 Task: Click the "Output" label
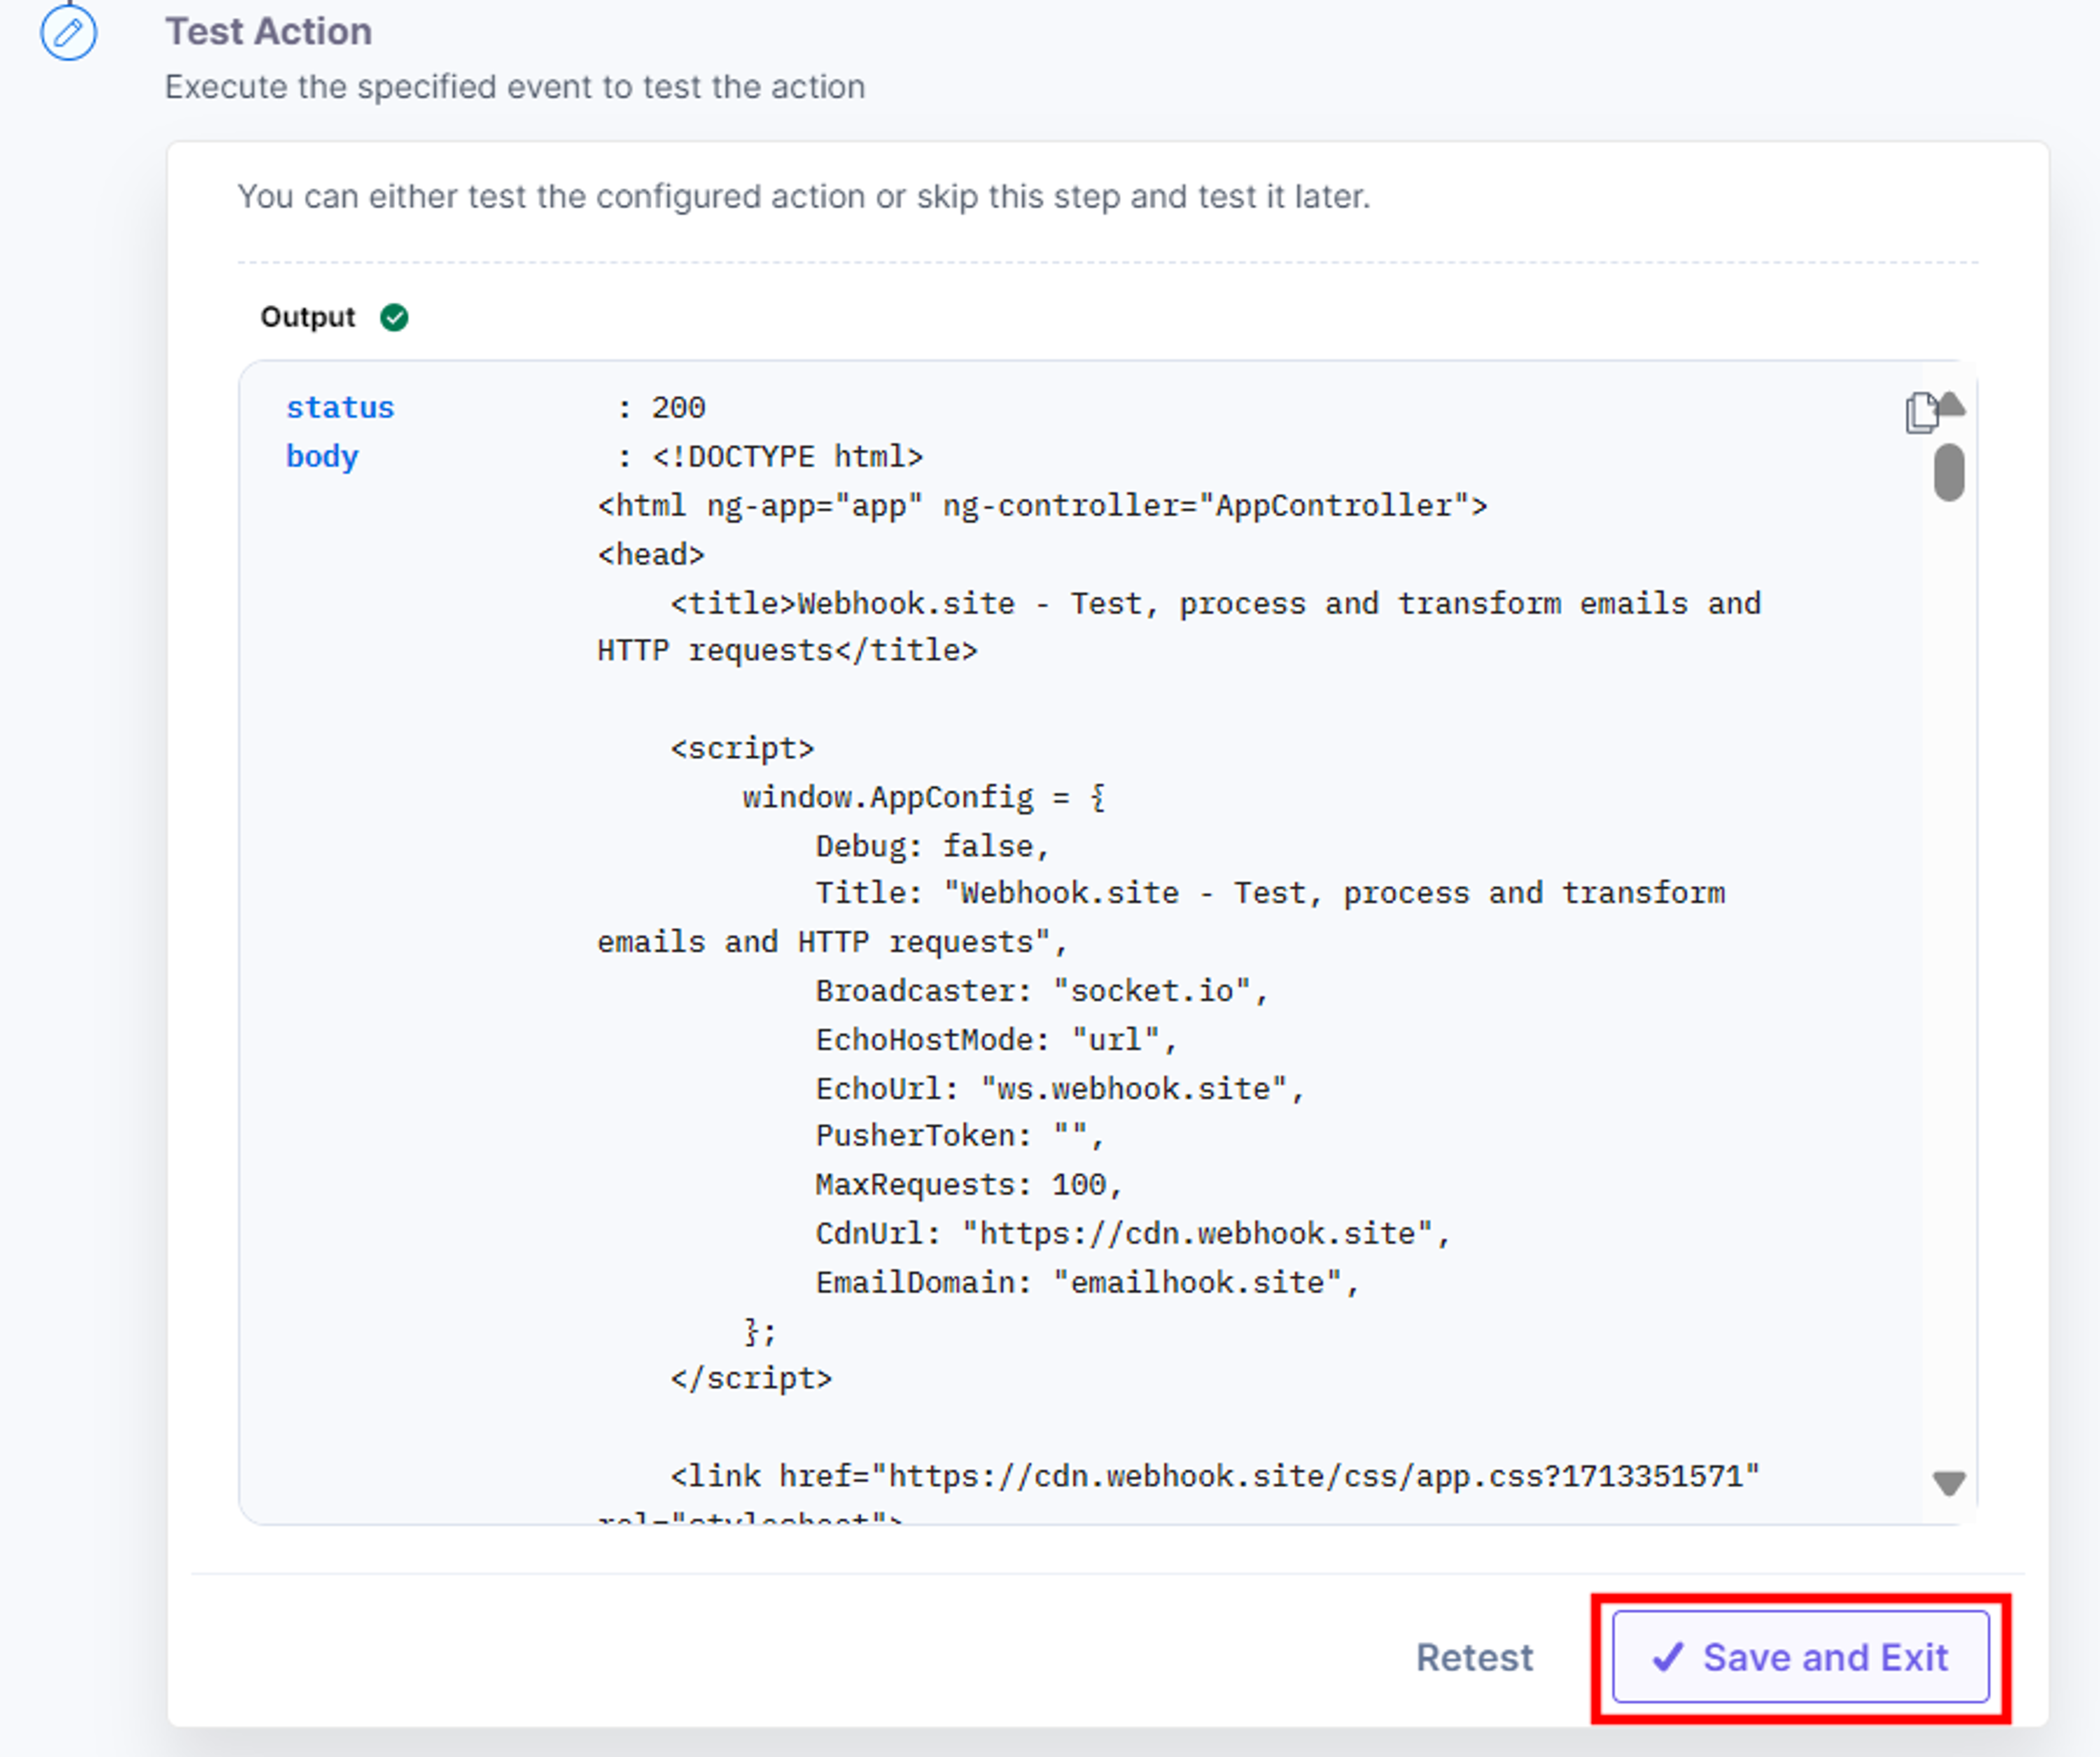(x=307, y=317)
